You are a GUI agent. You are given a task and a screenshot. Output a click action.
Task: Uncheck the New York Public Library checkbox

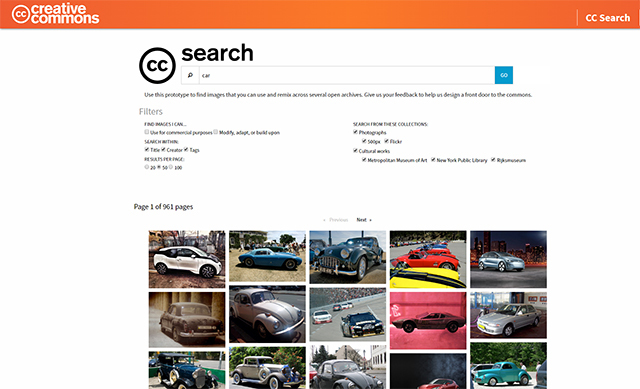pos(433,160)
